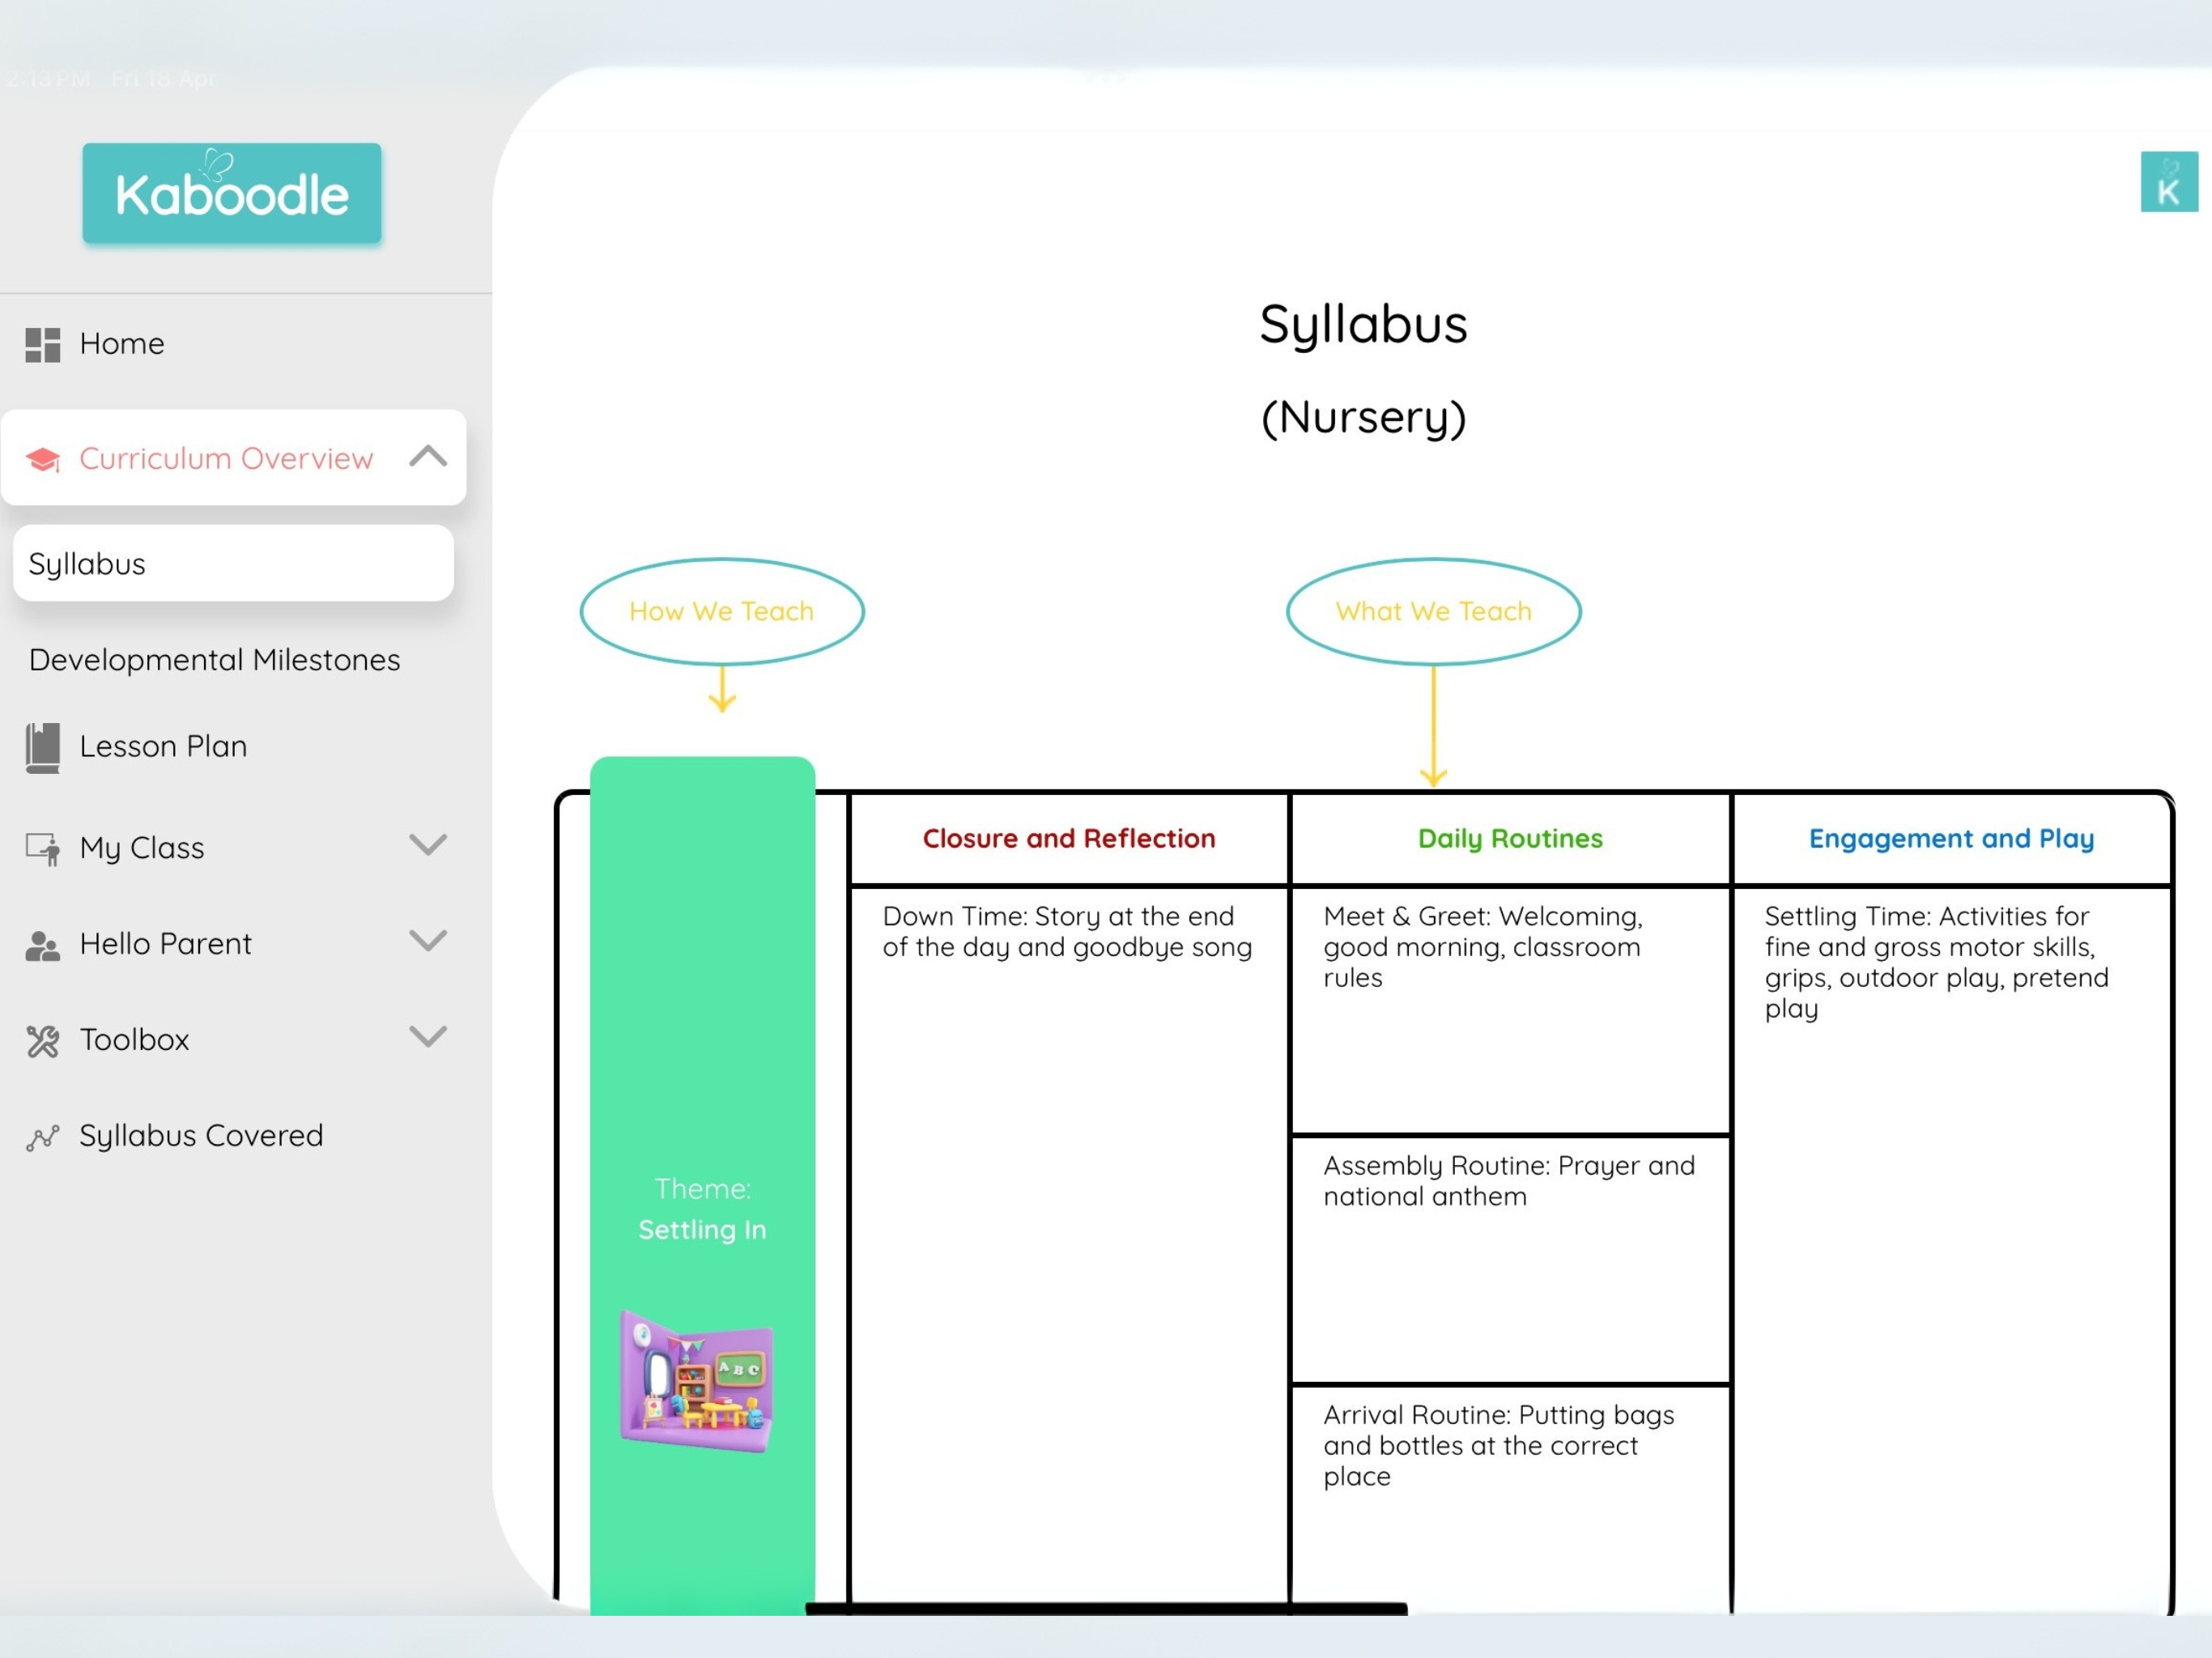The image size is (2212, 1658).
Task: Click the (Nursery) subtitle
Action: (1363, 417)
